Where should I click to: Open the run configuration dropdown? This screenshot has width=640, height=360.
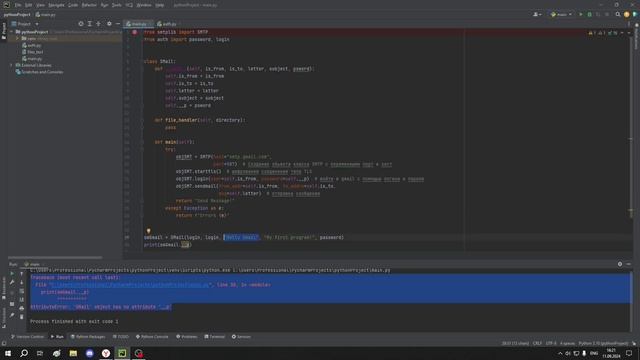(x=561, y=15)
